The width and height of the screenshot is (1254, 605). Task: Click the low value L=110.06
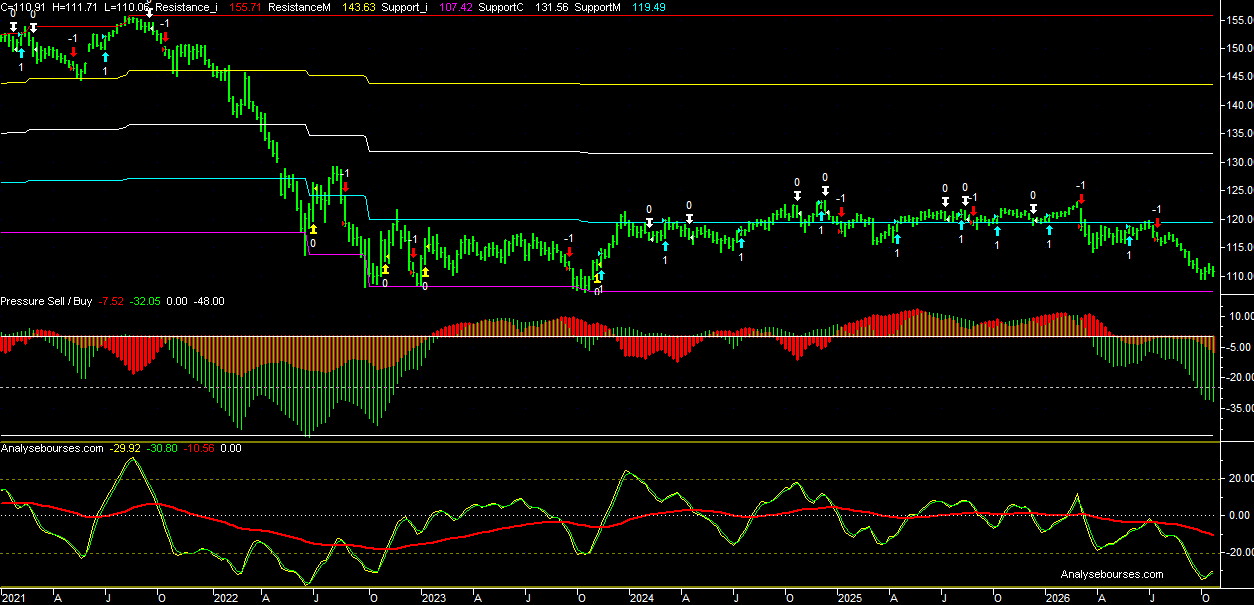pos(126,7)
